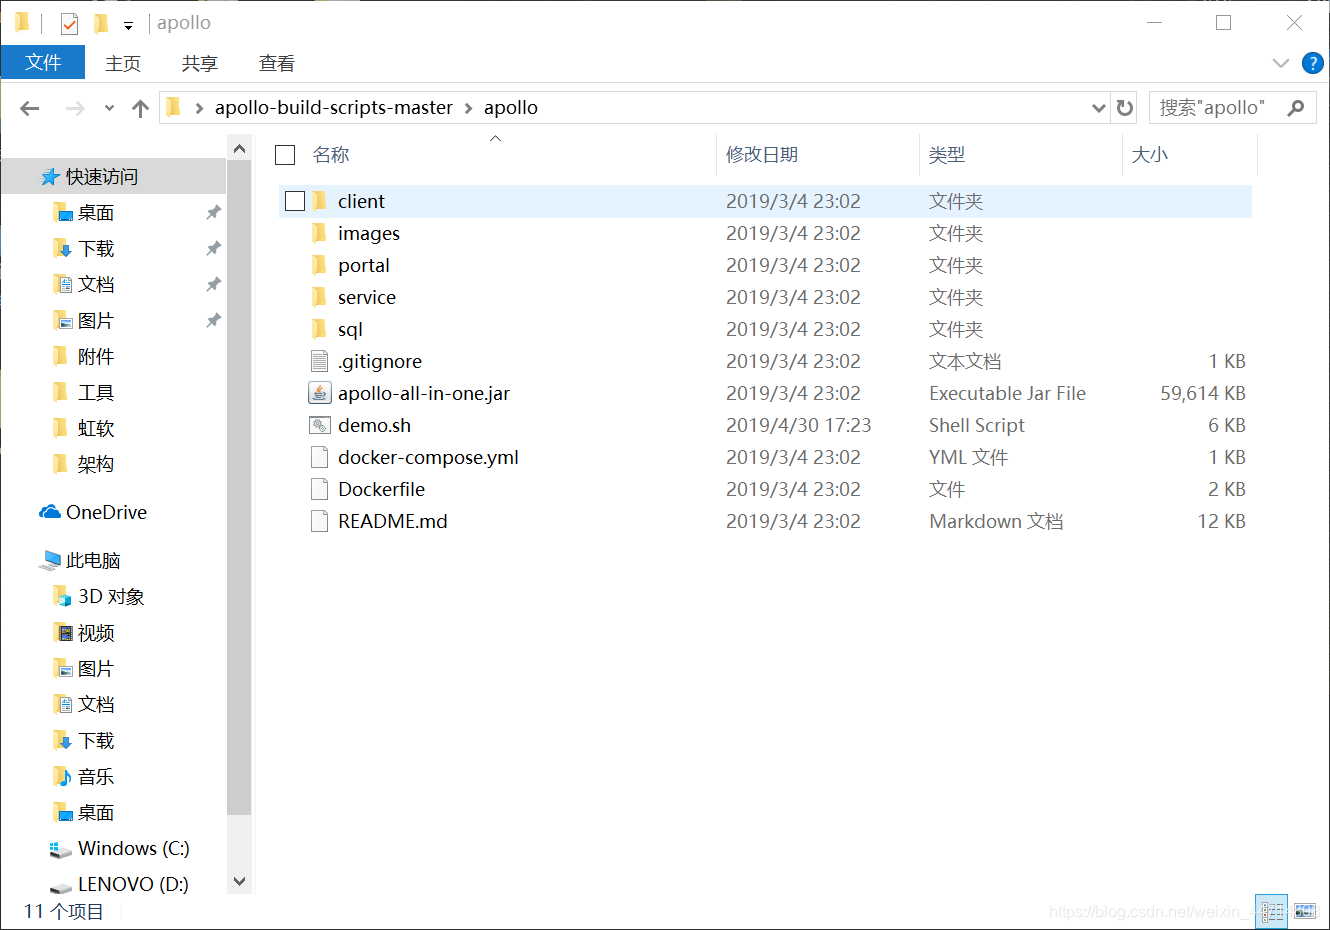This screenshot has height=930, width=1330.
Task: Select the .gitignore file icon
Action: [320, 361]
